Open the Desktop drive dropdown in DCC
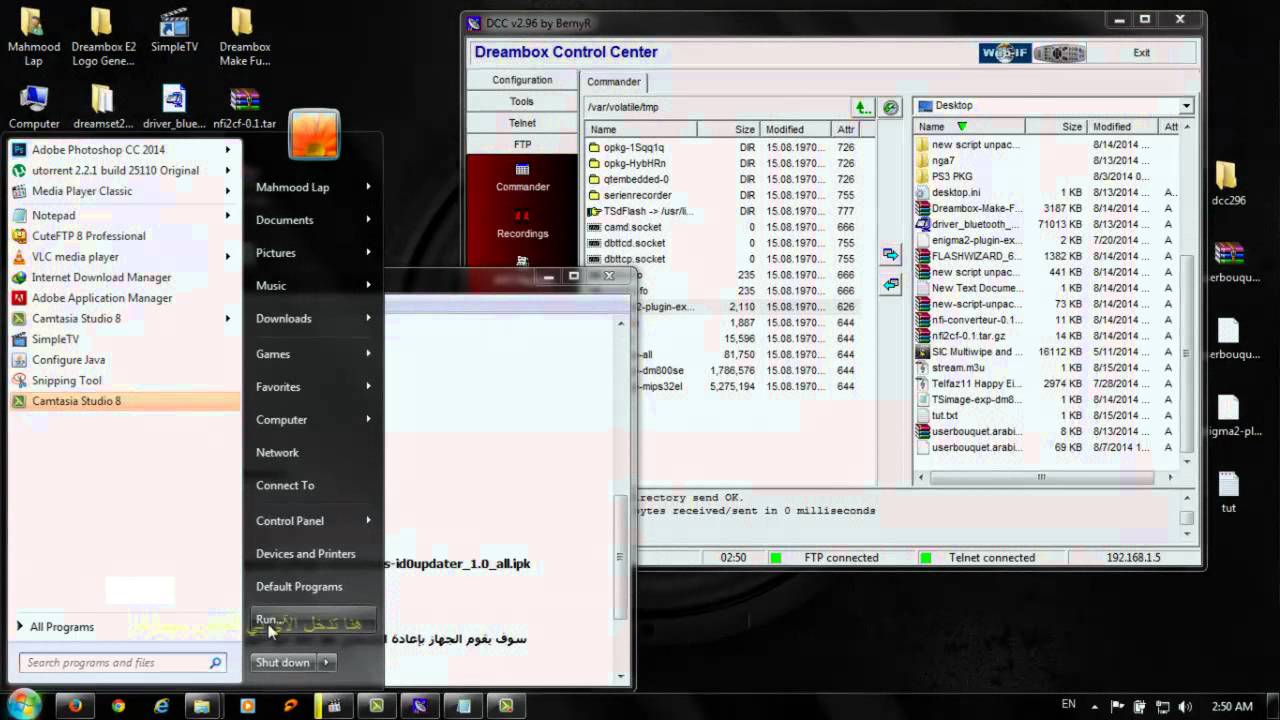 [1186, 106]
